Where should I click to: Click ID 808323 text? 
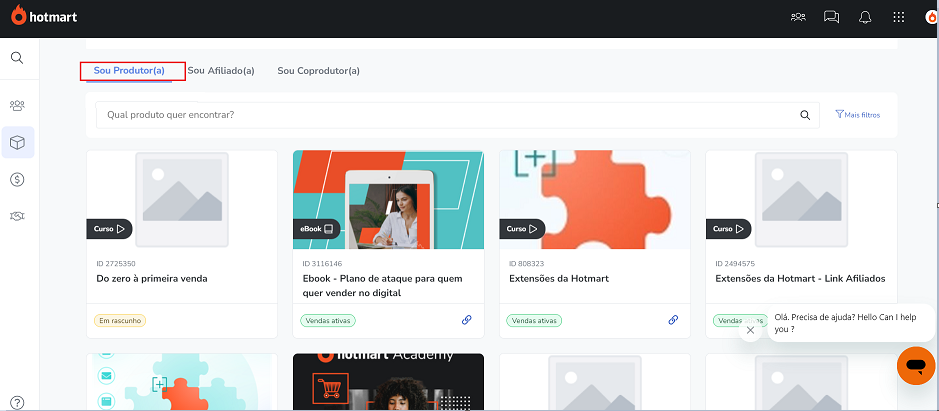click(x=524, y=264)
